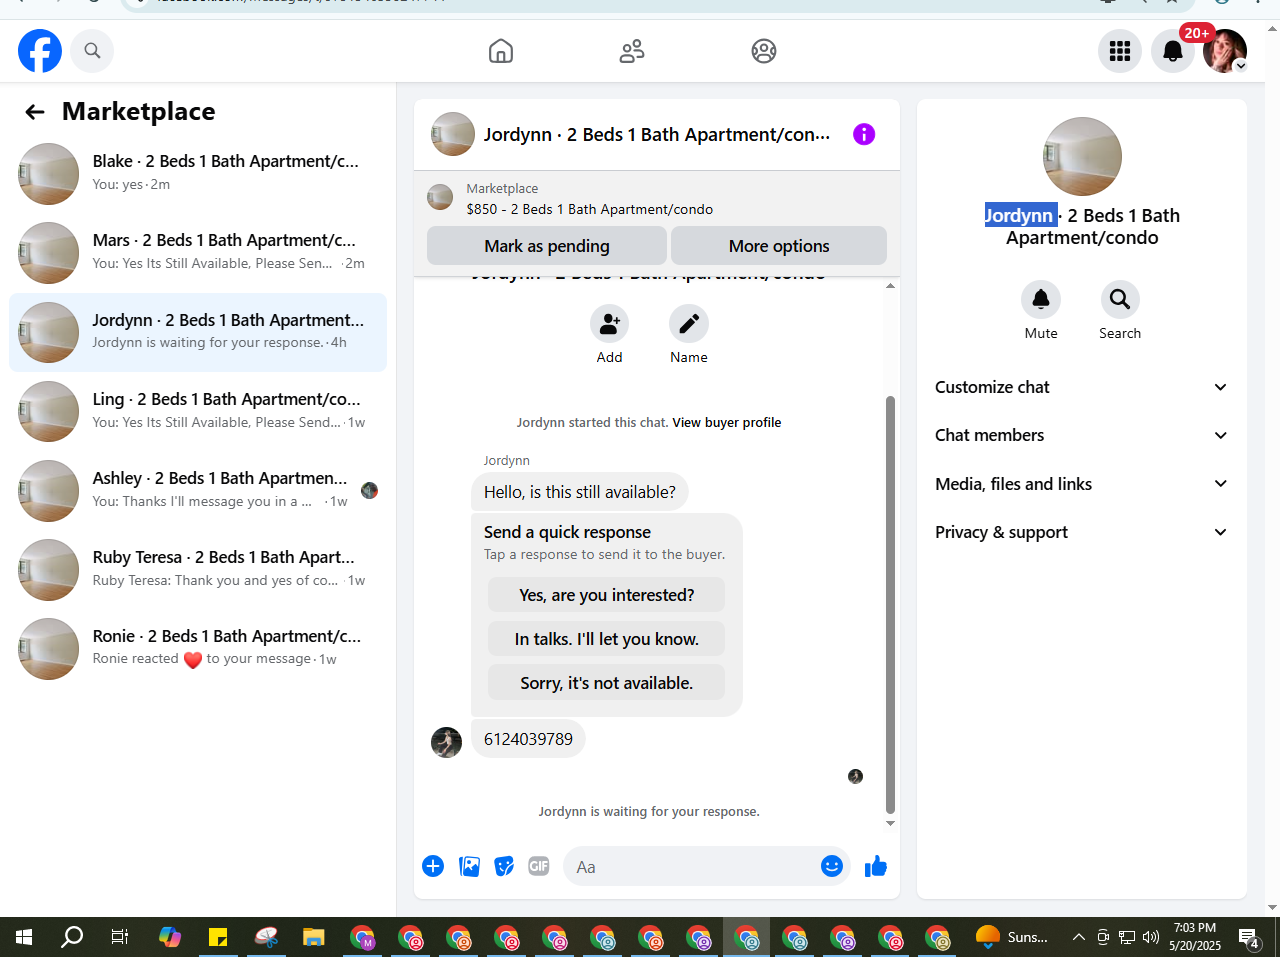This screenshot has width=1280, height=957.
Task: Go to the Home feed icon
Action: click(501, 51)
